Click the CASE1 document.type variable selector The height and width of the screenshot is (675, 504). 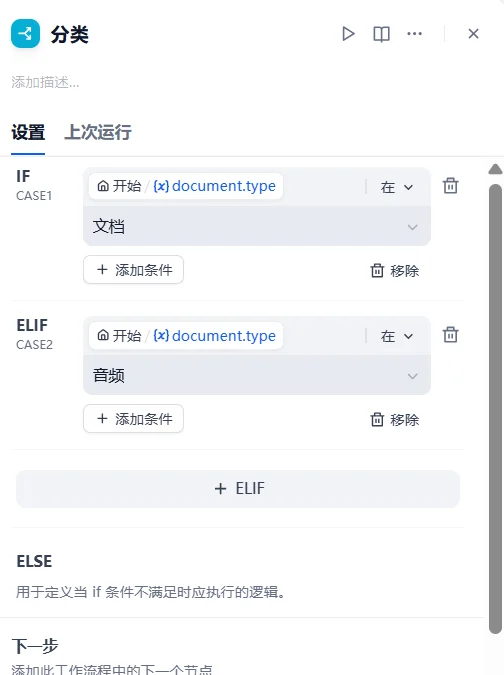(186, 186)
